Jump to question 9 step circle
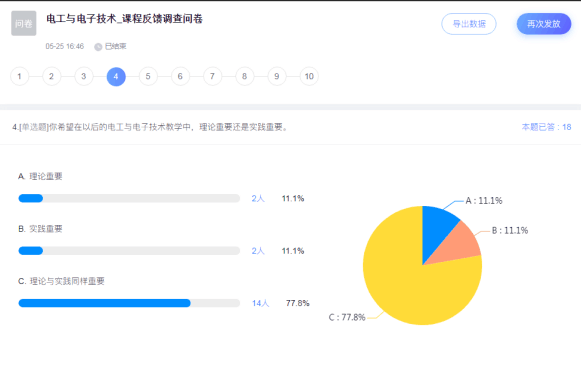Viewport: 581px width, 369px height. (277, 76)
